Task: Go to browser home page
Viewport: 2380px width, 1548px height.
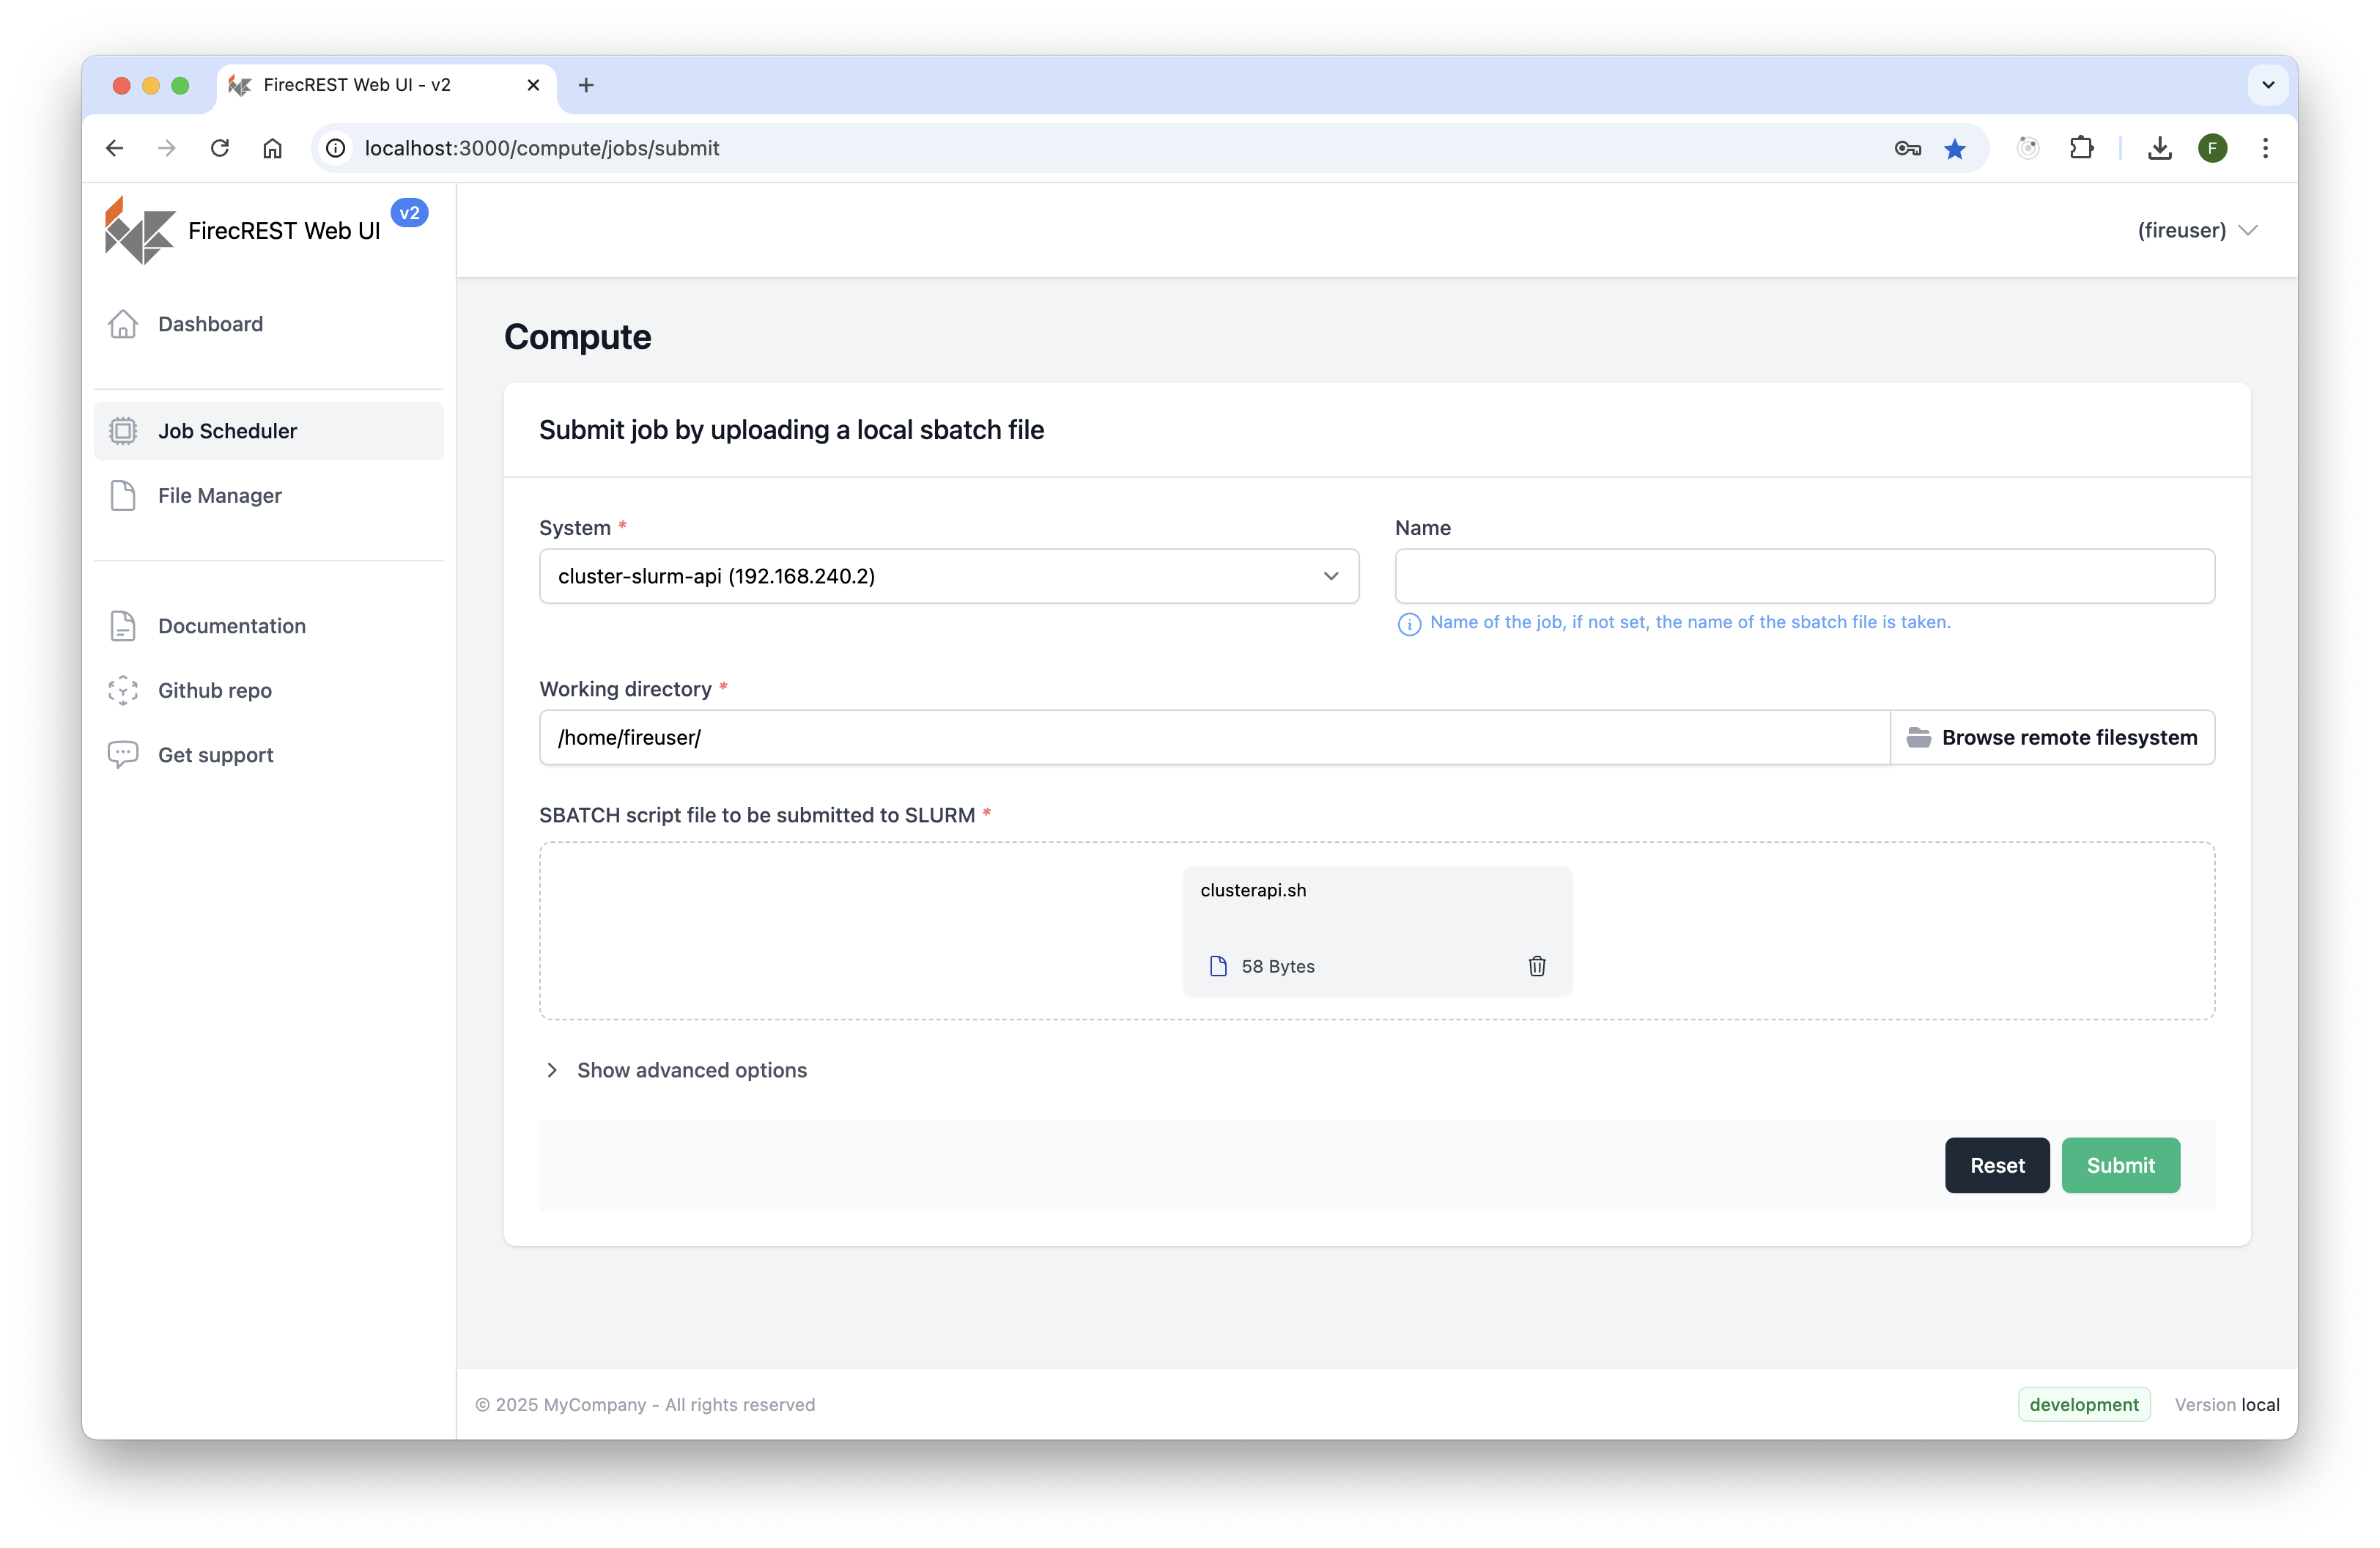Action: point(272,148)
